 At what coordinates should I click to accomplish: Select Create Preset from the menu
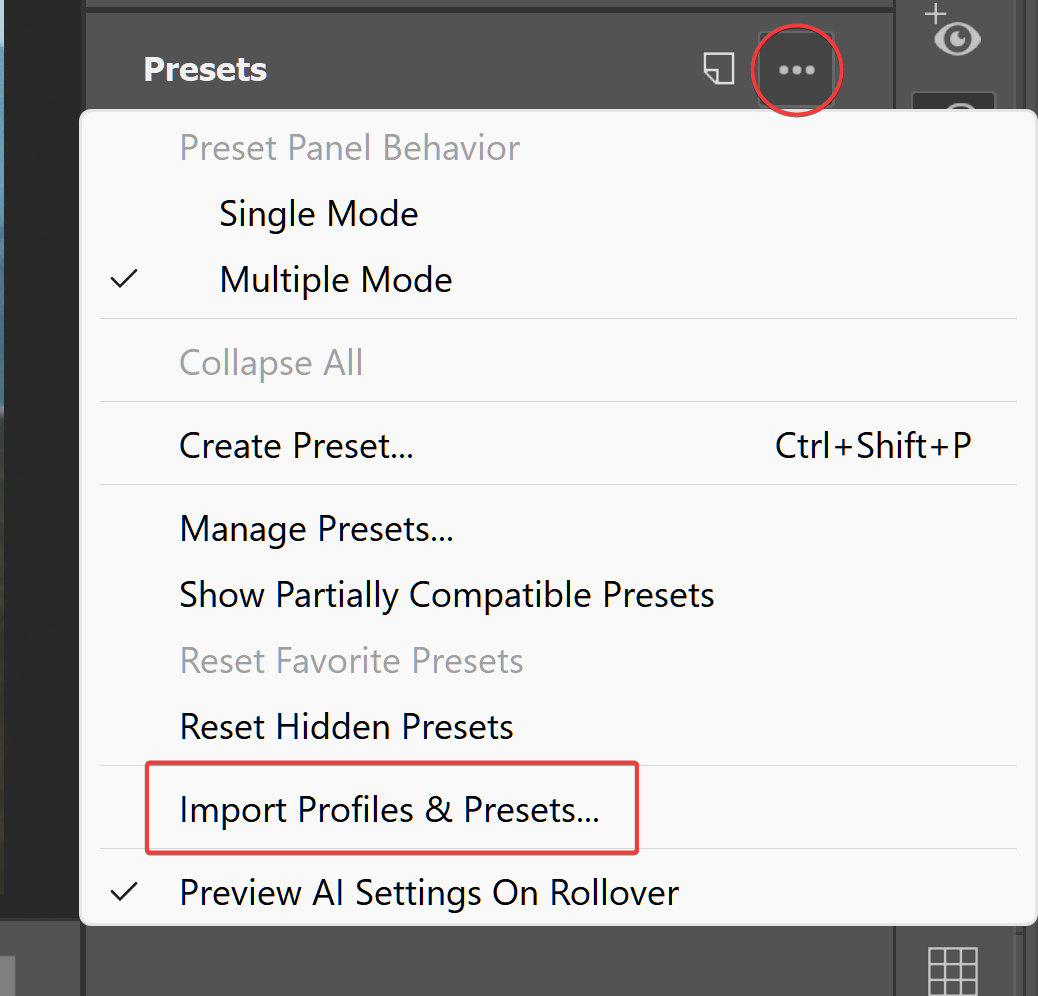coord(296,445)
